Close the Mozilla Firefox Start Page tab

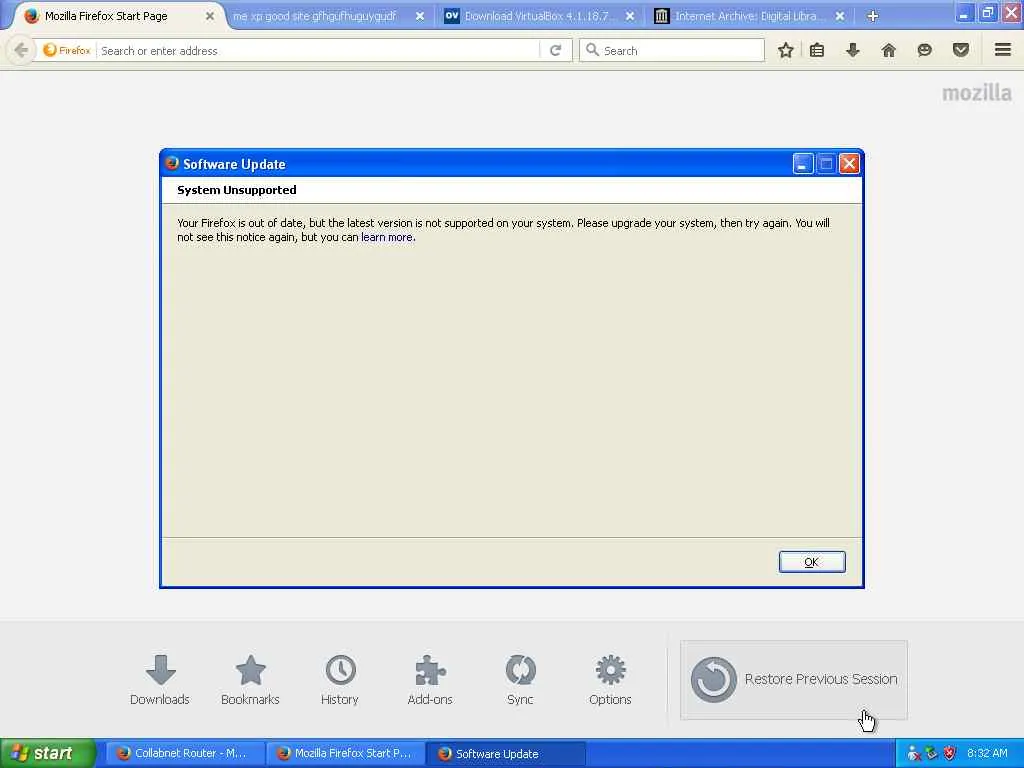210,16
